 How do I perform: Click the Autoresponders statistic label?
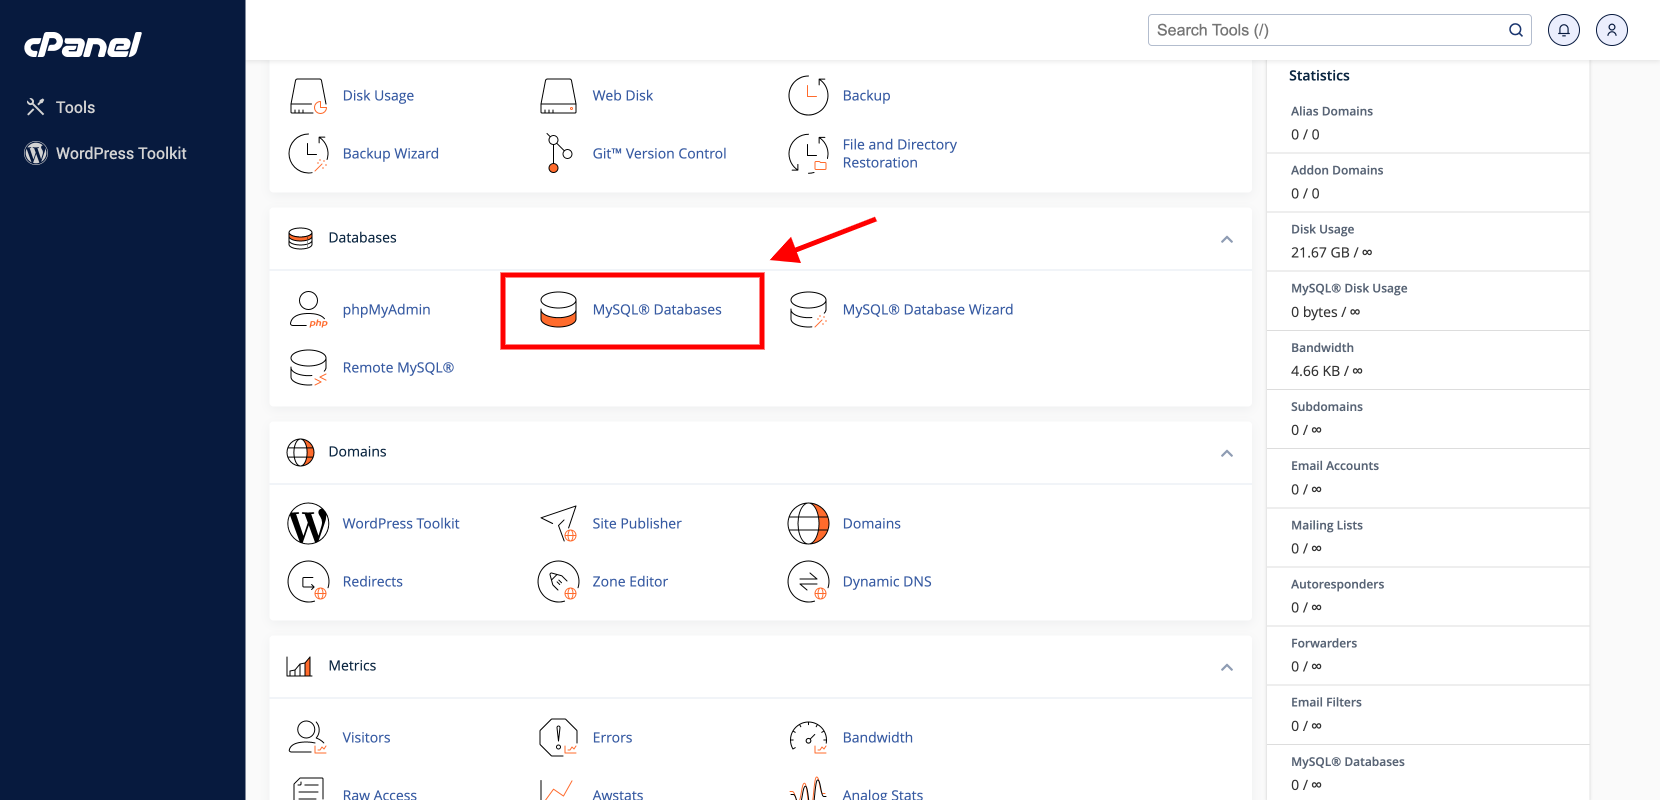pos(1337,584)
